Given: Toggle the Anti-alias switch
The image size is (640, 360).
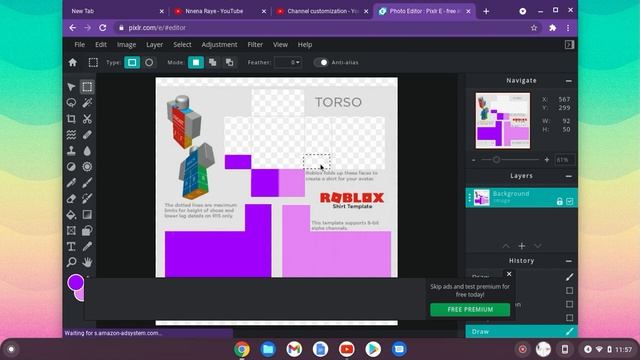Looking at the screenshot, I should click(321, 62).
